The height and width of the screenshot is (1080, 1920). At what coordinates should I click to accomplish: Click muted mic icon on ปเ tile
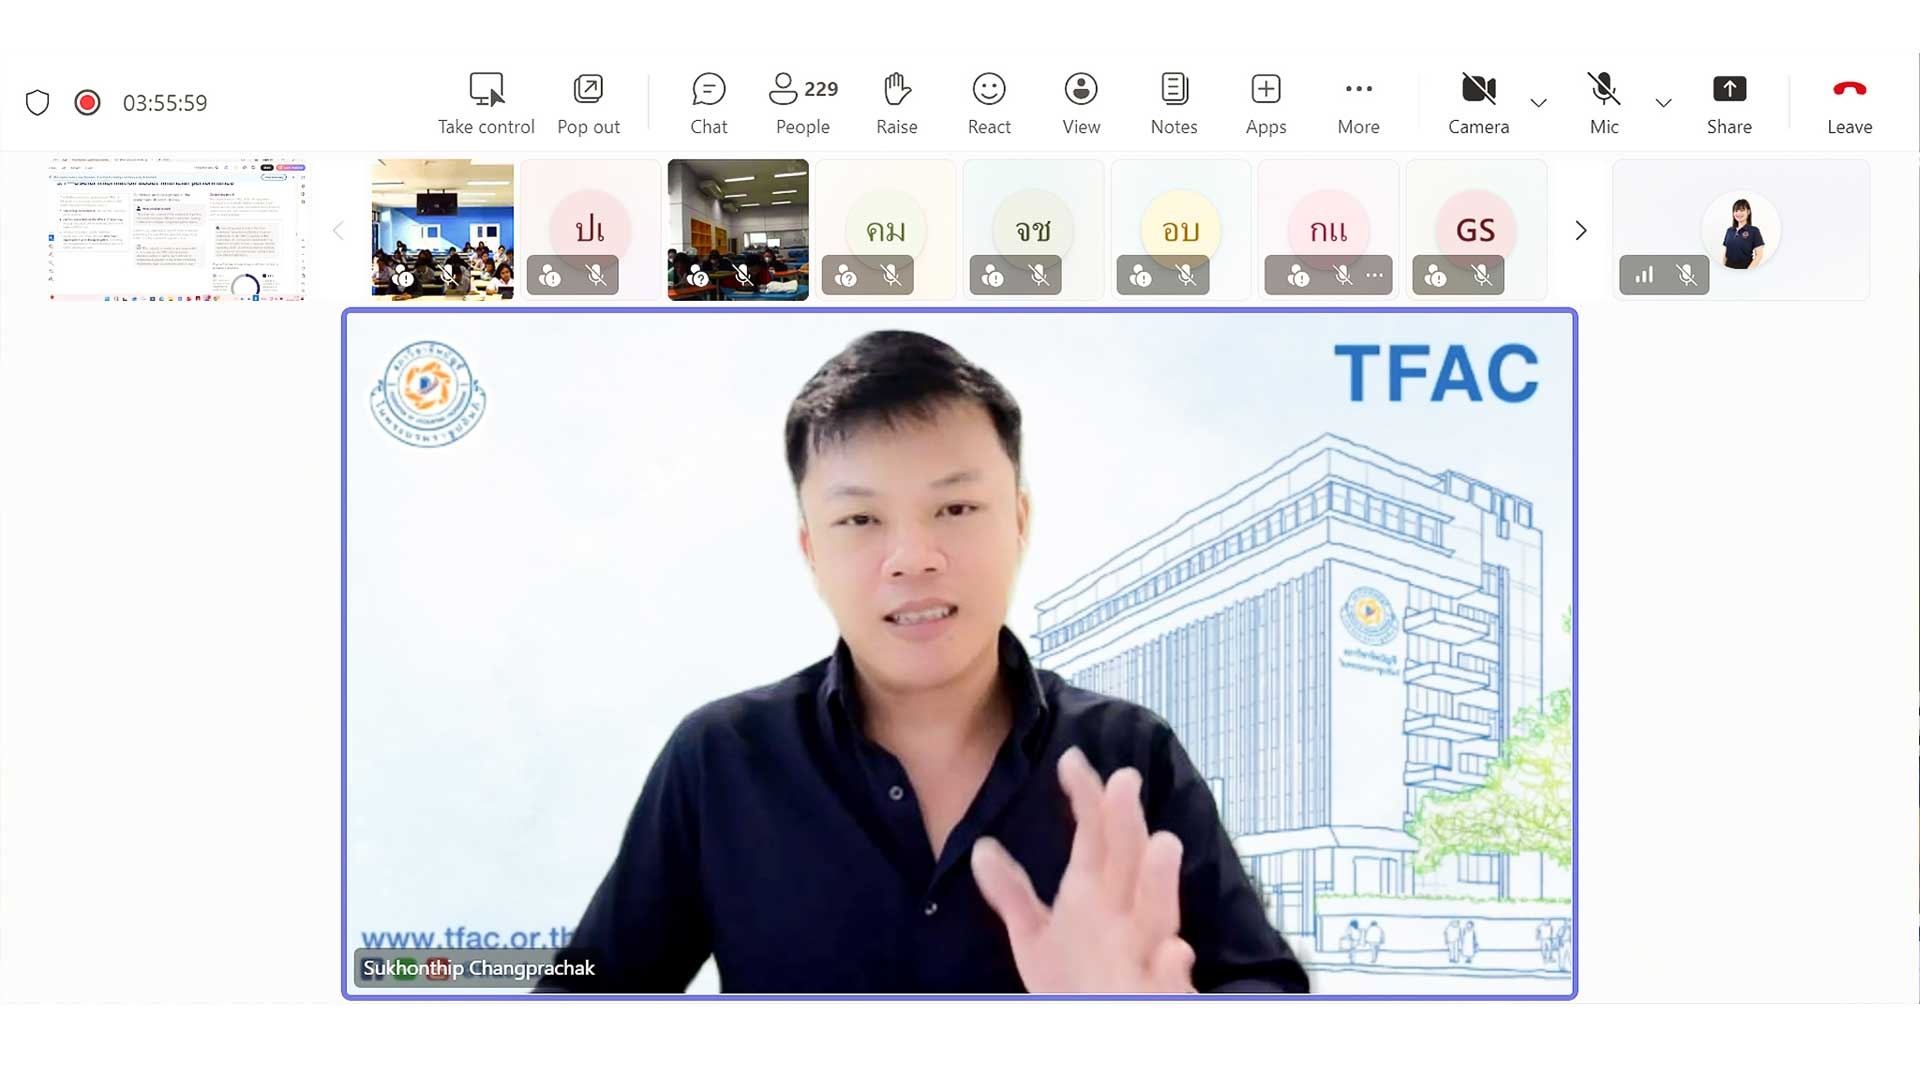596,275
